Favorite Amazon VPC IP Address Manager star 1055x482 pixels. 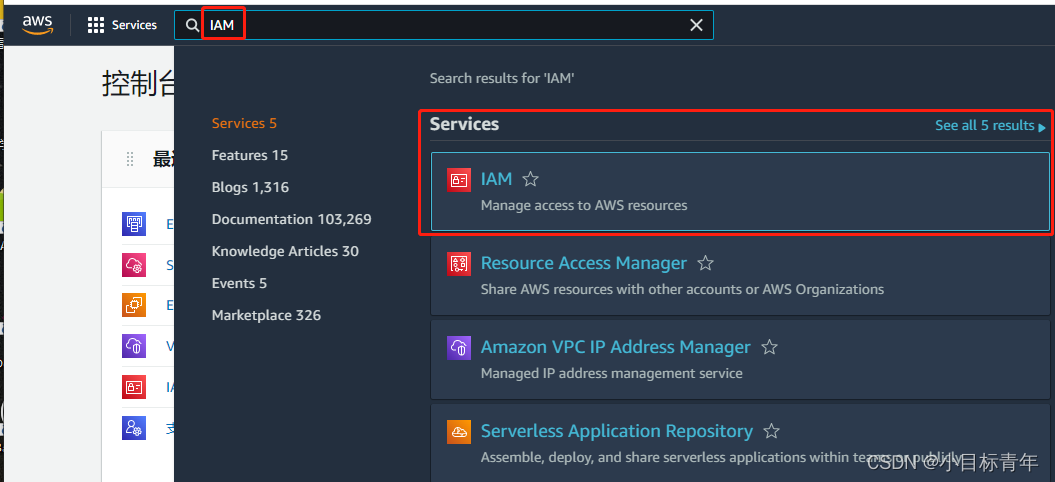pyautogui.click(x=769, y=347)
